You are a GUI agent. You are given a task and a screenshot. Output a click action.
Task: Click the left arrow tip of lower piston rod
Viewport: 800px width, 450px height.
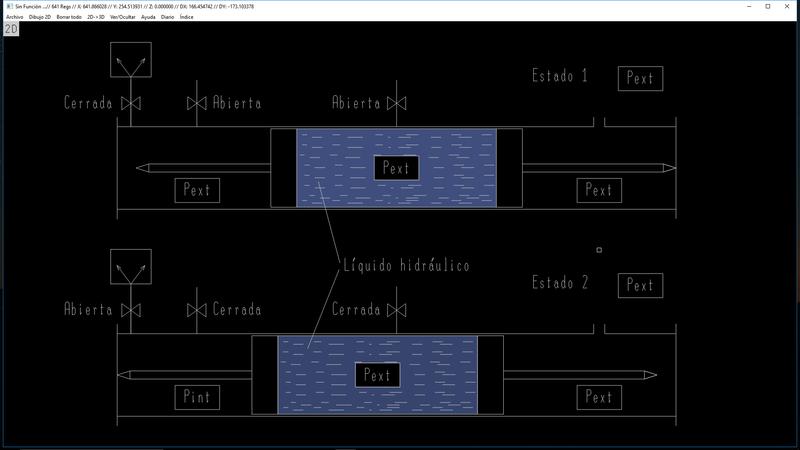pyautogui.click(x=122, y=375)
